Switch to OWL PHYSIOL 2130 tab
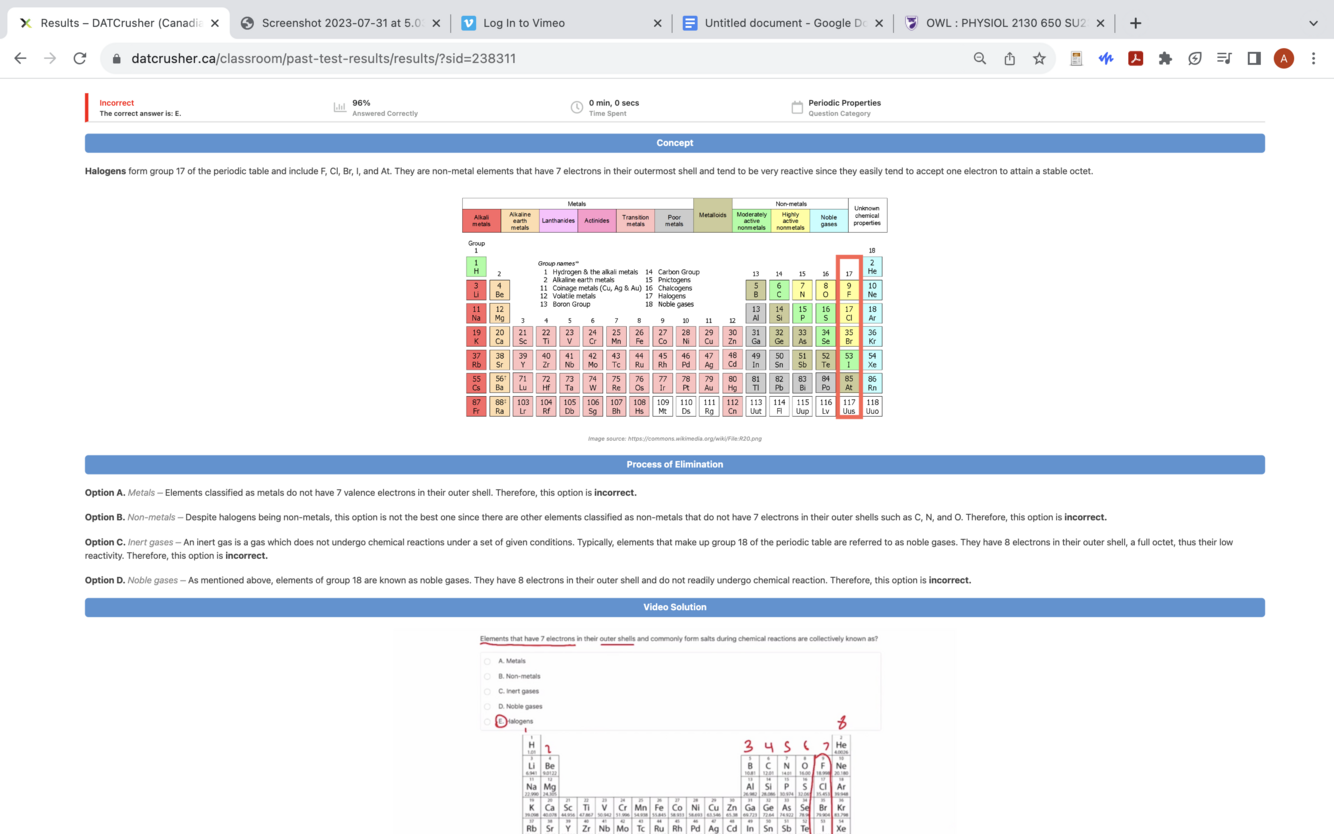 coord(1004,23)
